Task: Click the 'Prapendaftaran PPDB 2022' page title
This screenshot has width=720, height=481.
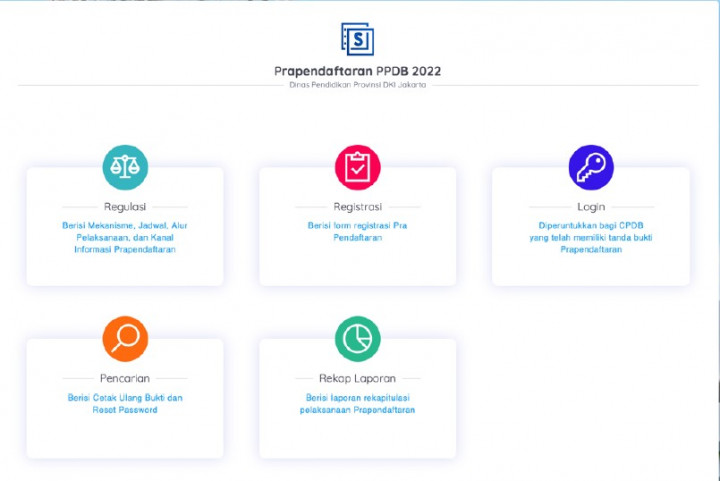Action: coord(357,71)
